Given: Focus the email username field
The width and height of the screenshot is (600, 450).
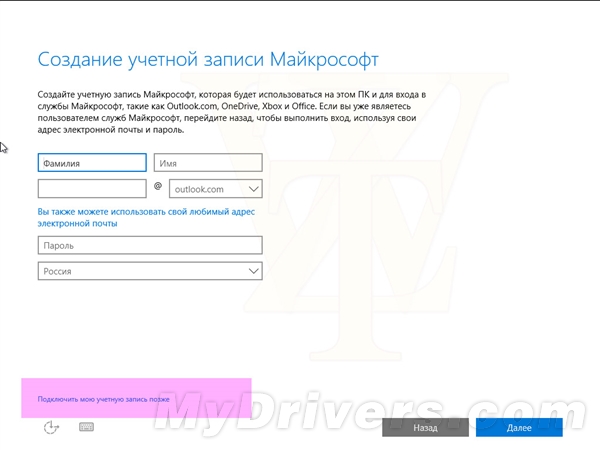Looking at the screenshot, I should [x=92, y=189].
